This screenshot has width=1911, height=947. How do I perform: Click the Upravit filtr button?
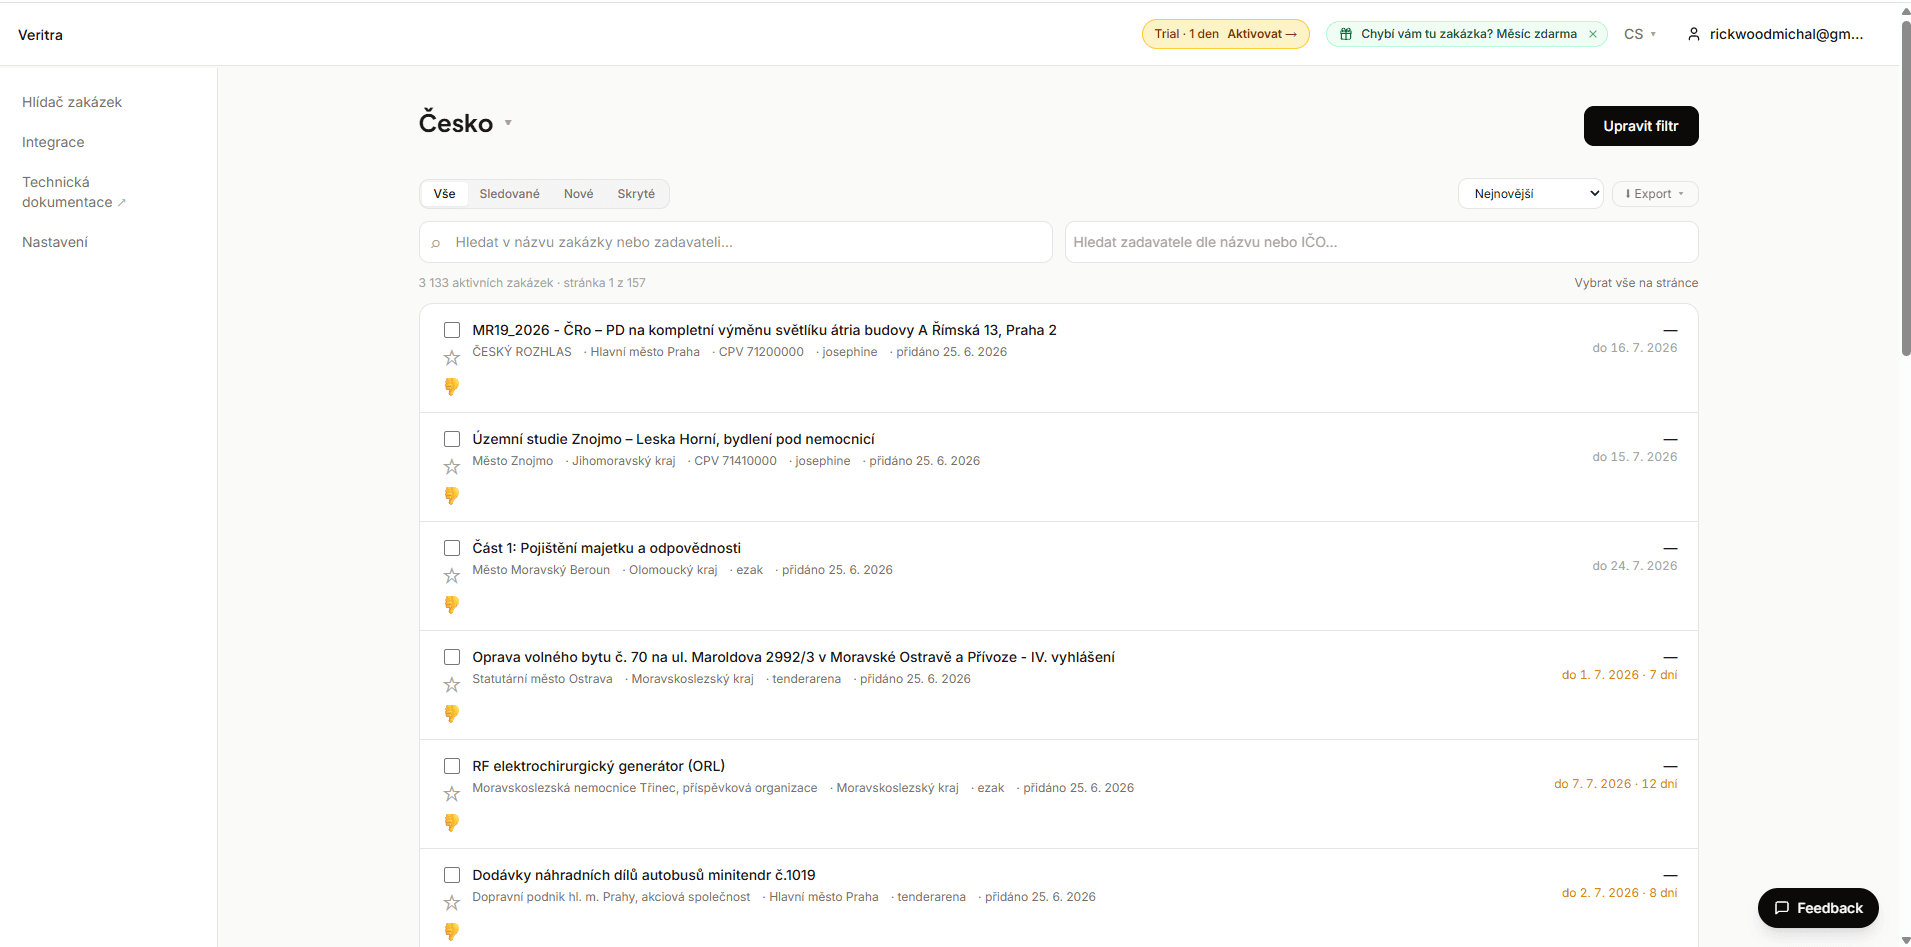click(1641, 126)
